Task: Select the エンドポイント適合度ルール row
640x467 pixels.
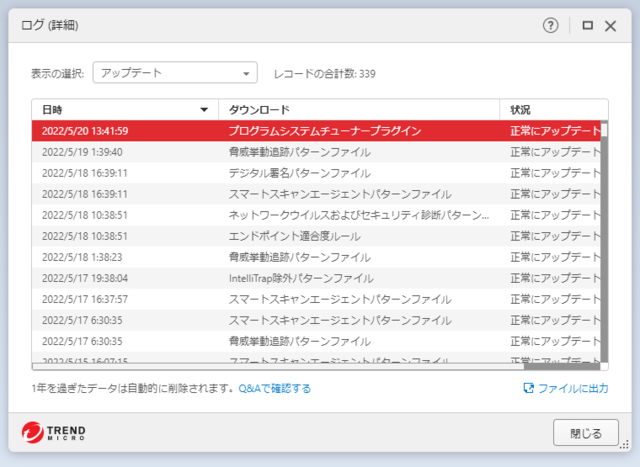Action: click(316, 236)
